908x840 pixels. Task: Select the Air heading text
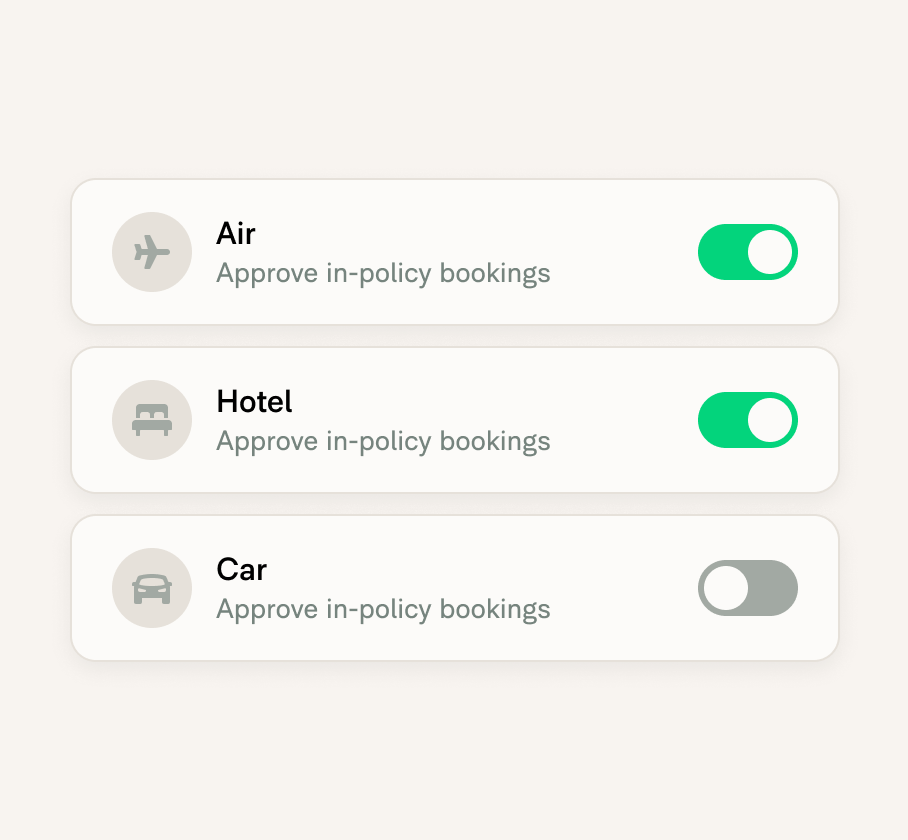pos(236,233)
